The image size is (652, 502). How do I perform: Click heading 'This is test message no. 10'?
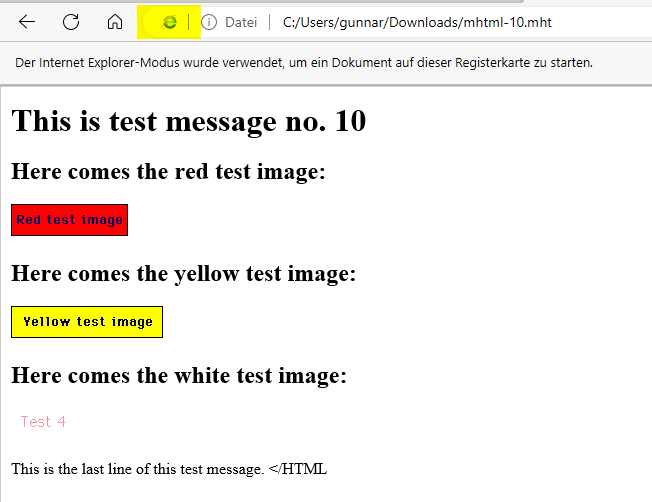189,121
